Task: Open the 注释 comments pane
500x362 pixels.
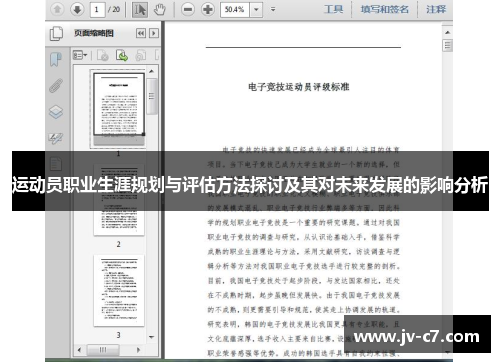Action: [x=436, y=9]
